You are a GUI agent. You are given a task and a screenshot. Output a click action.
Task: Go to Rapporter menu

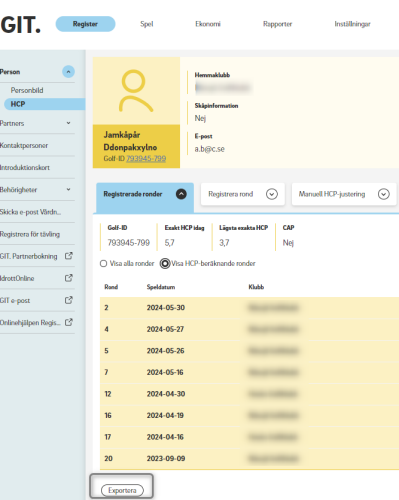[x=277, y=24]
